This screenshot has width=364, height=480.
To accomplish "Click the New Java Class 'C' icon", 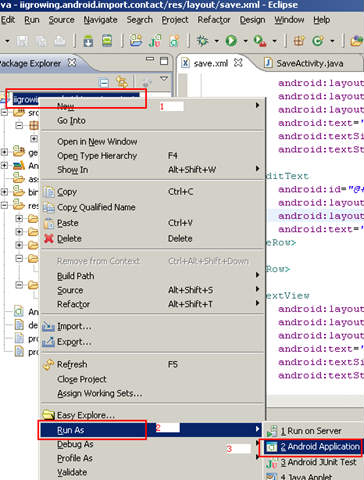I will pyautogui.click(x=318, y=41).
